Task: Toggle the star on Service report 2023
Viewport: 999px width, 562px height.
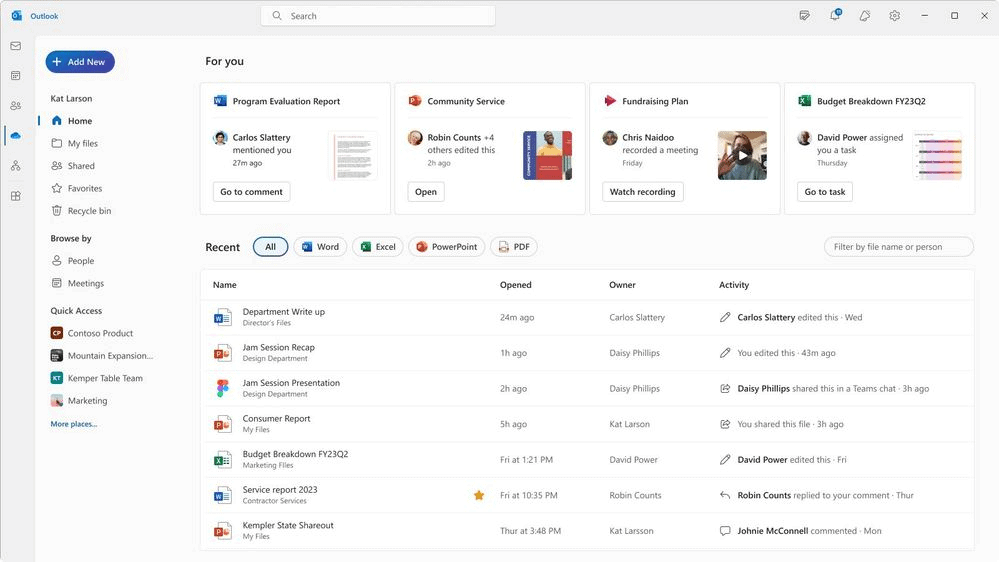Action: coord(479,495)
